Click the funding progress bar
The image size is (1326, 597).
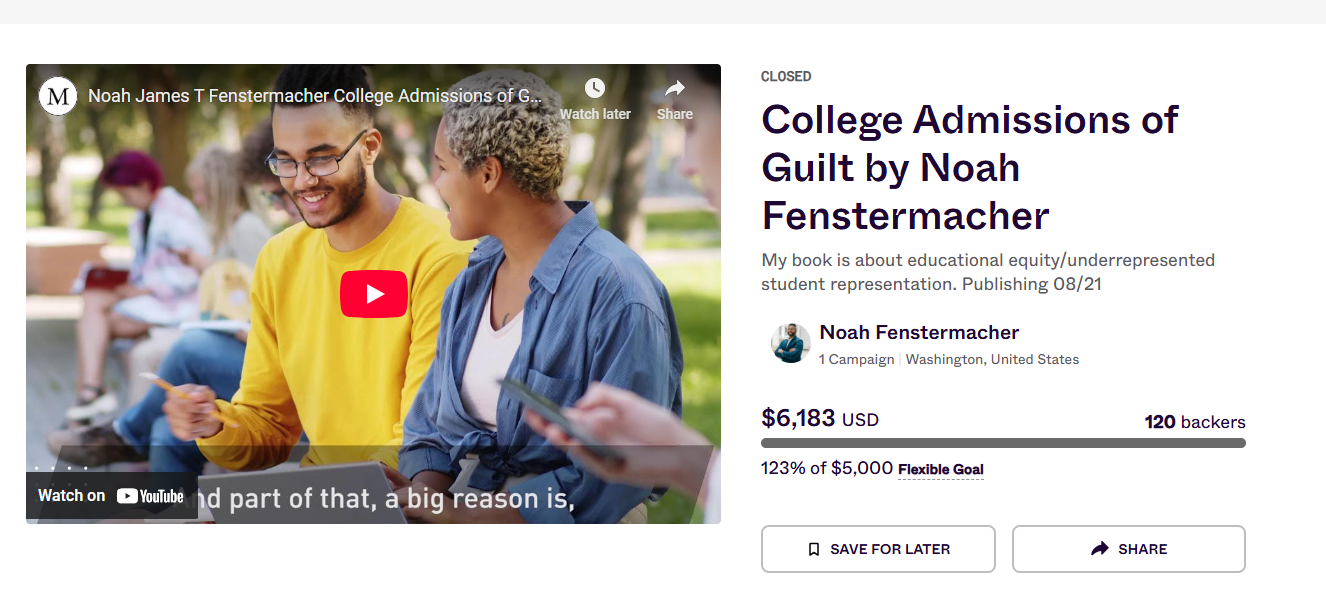[x=1003, y=443]
